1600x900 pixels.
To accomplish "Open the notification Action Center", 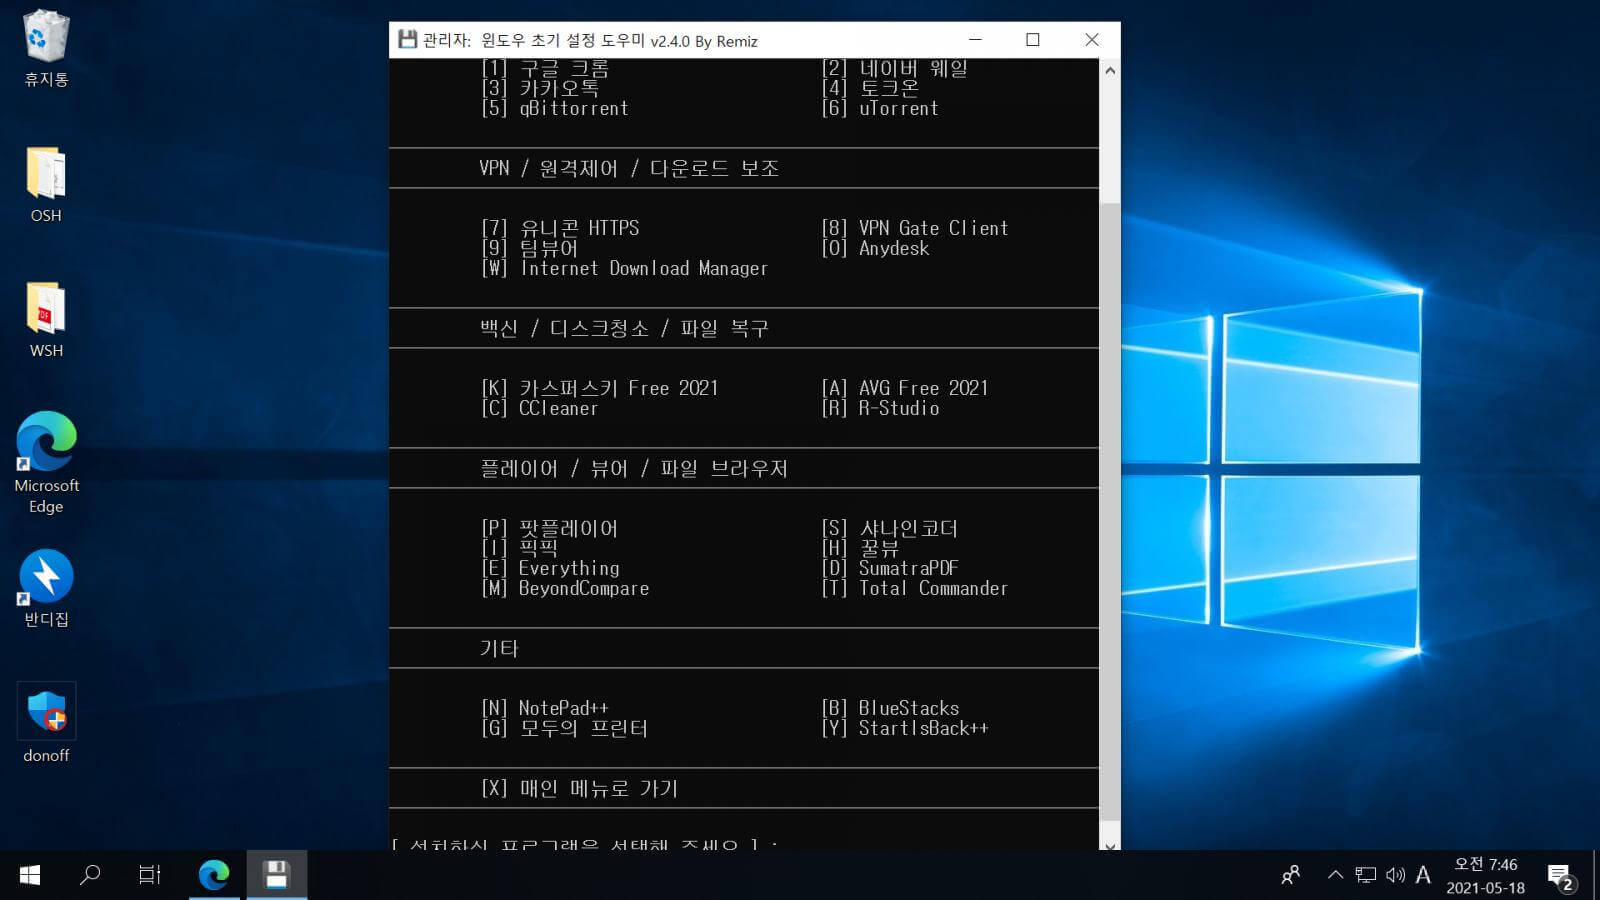I will [x=1560, y=877].
